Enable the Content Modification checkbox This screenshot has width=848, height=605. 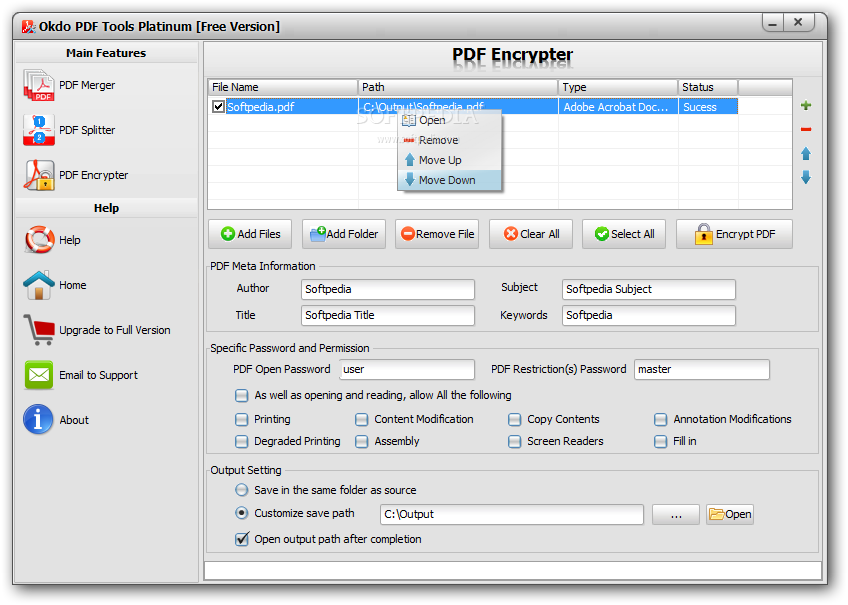pos(361,420)
